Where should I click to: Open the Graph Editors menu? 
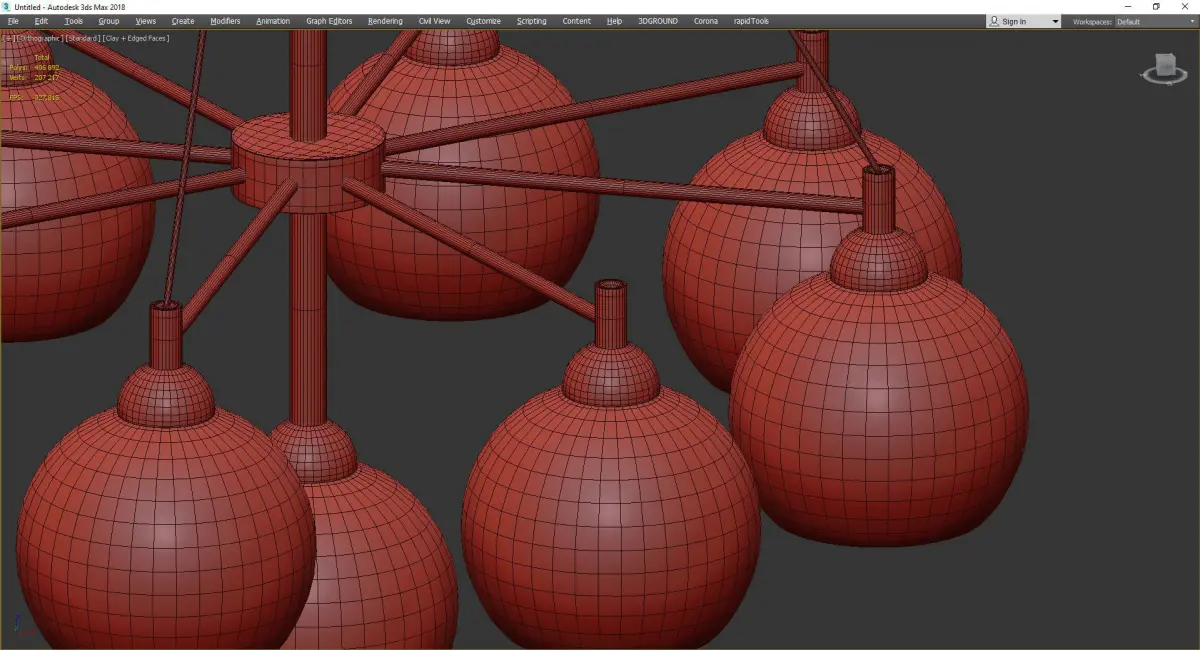tap(329, 21)
